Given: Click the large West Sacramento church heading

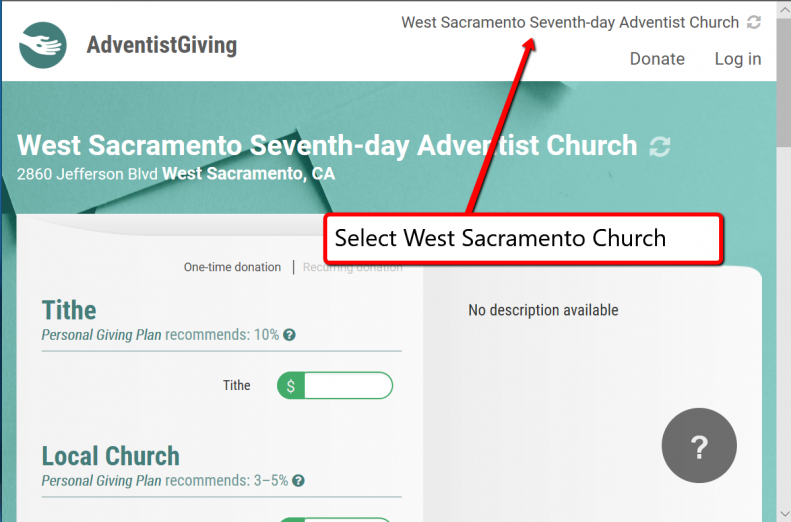Looking at the screenshot, I should point(327,146).
